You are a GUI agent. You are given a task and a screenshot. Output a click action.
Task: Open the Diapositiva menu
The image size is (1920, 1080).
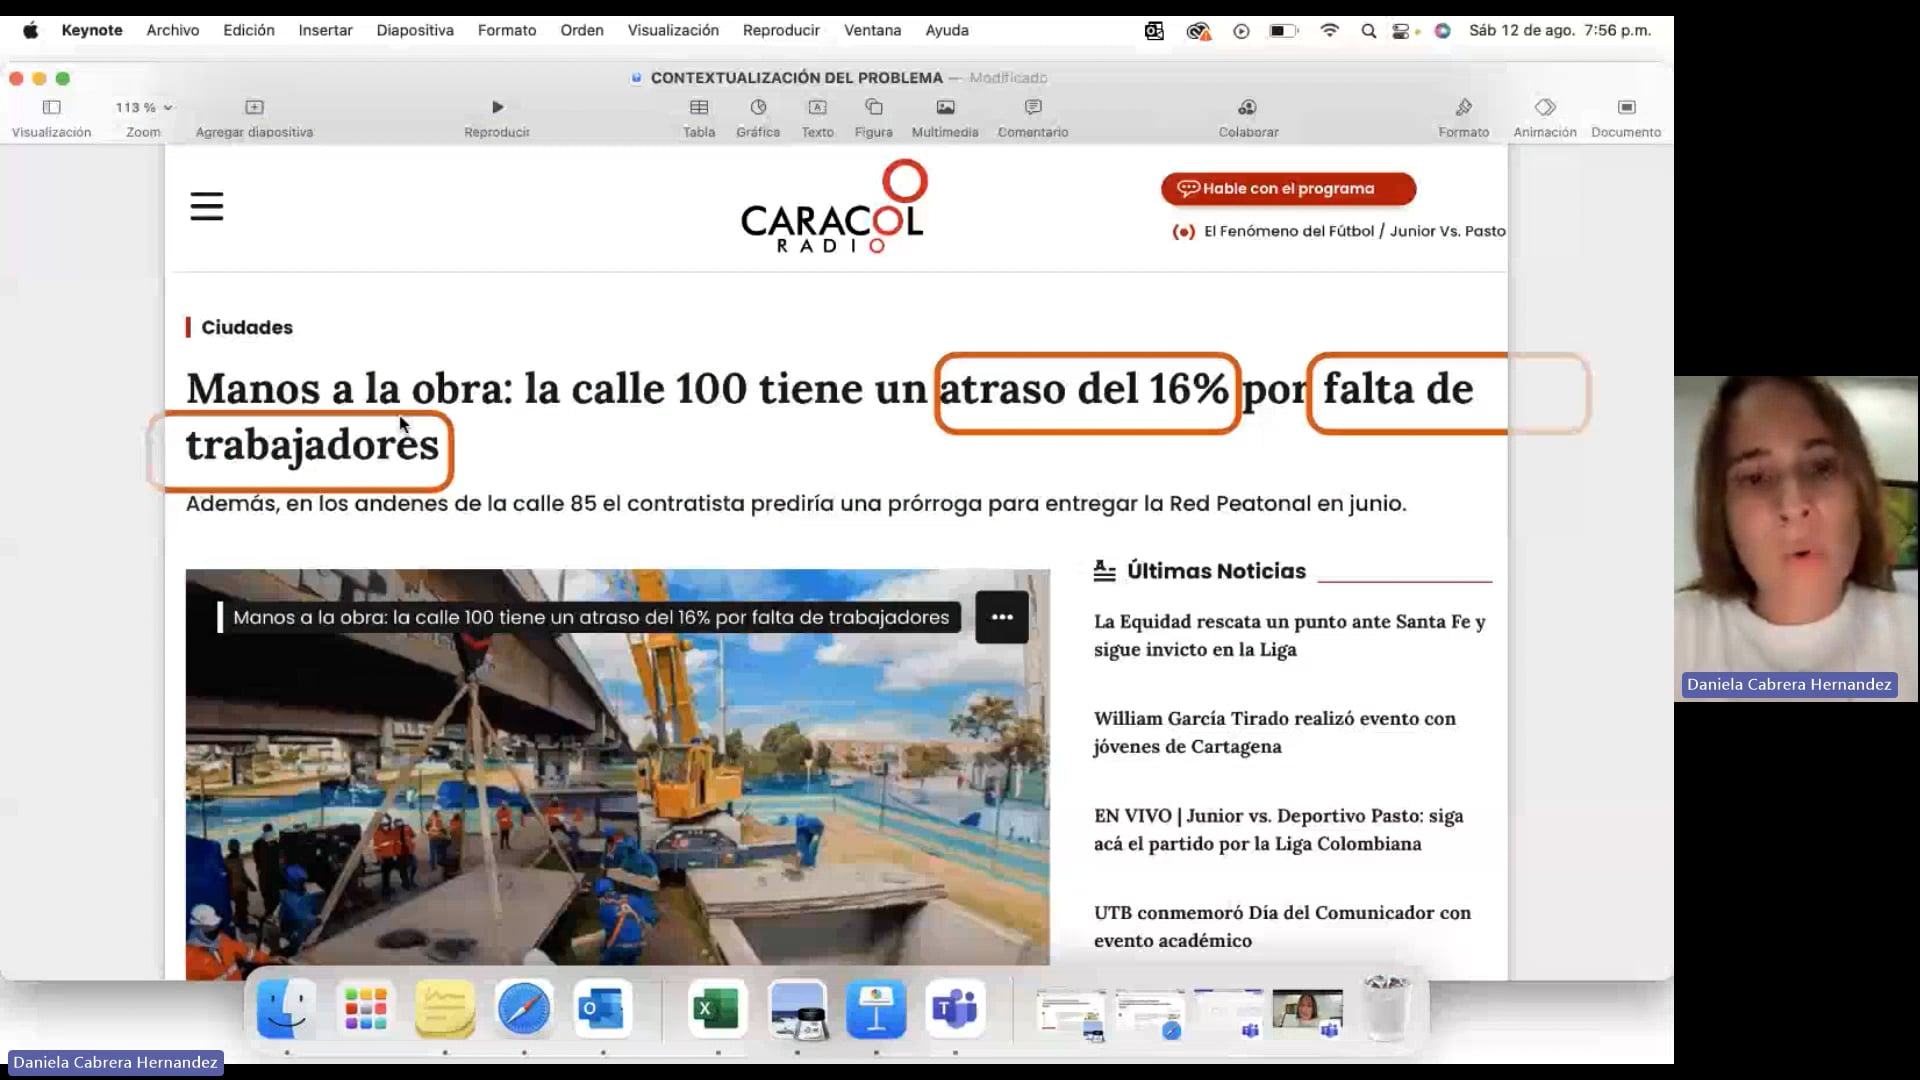[x=415, y=30]
